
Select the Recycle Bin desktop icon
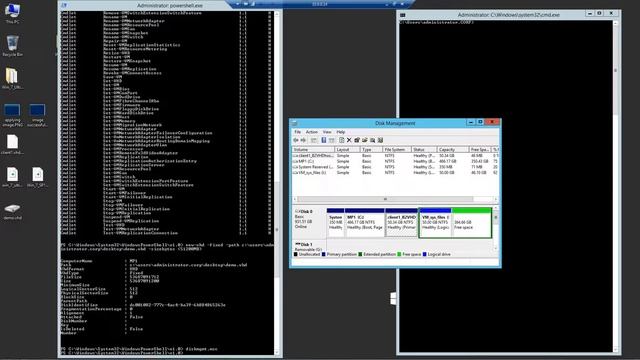pyautogui.click(x=12, y=46)
